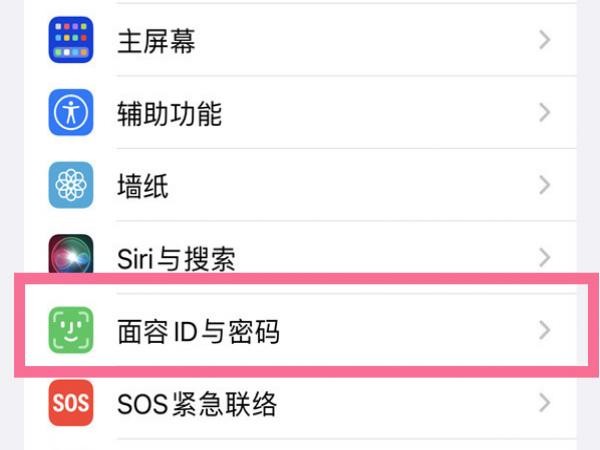Open 面容 ID与密码 text label
Image resolution: width=600 pixels, height=450 pixels.
(x=199, y=332)
